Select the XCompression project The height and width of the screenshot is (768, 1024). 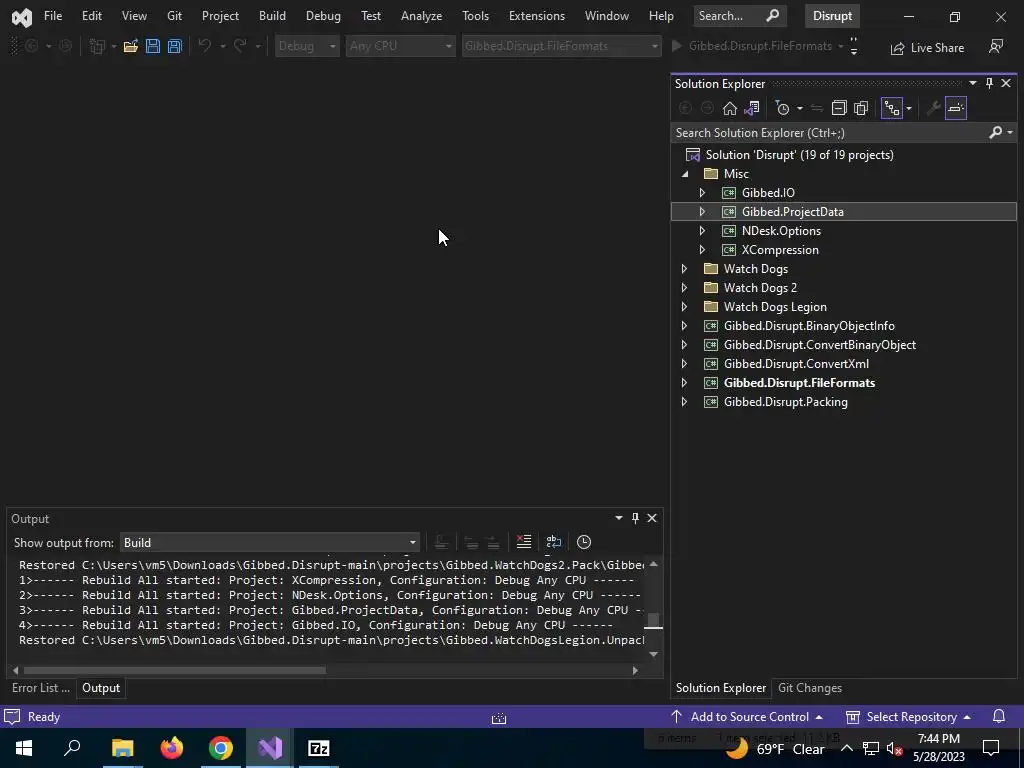780,249
